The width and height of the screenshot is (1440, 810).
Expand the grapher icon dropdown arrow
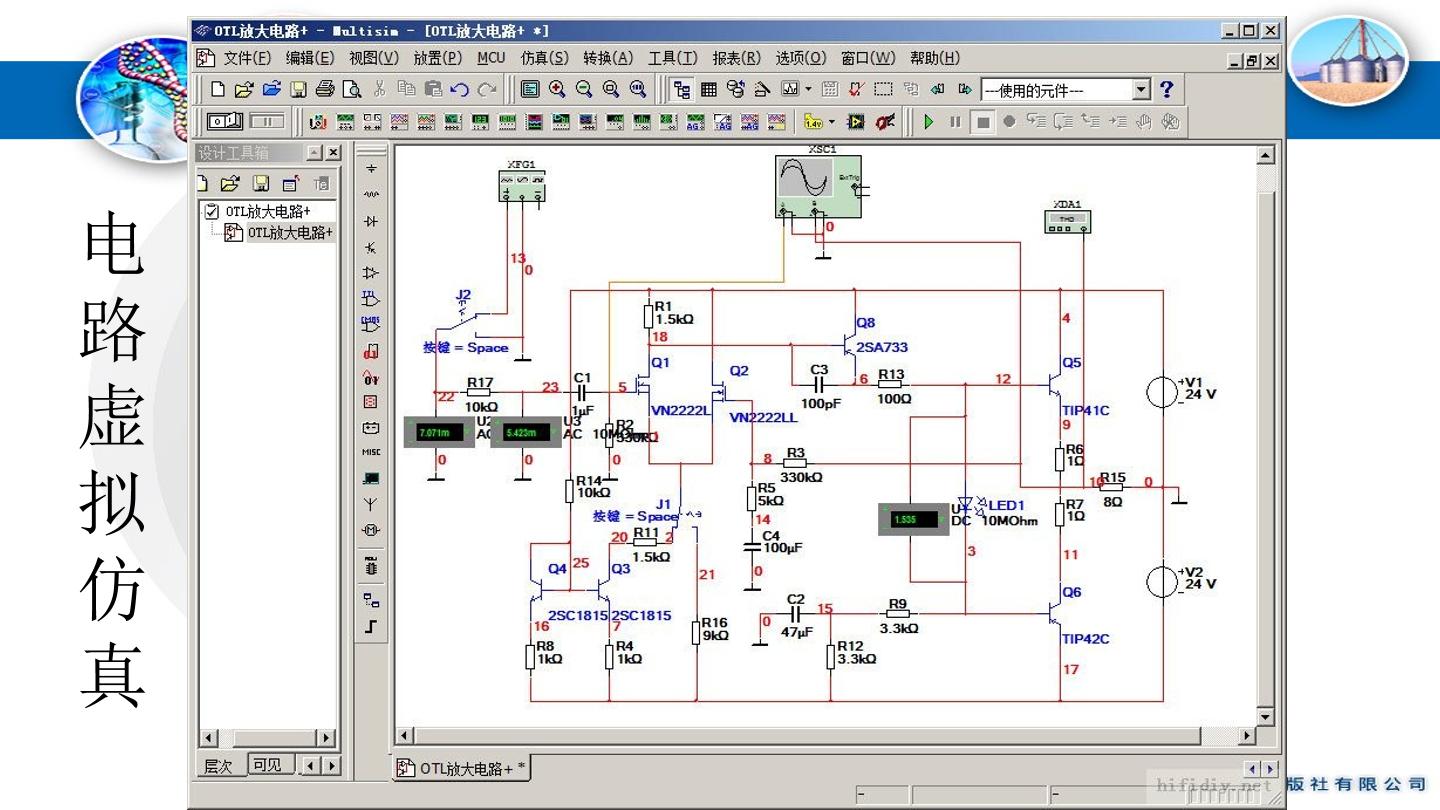(x=809, y=89)
